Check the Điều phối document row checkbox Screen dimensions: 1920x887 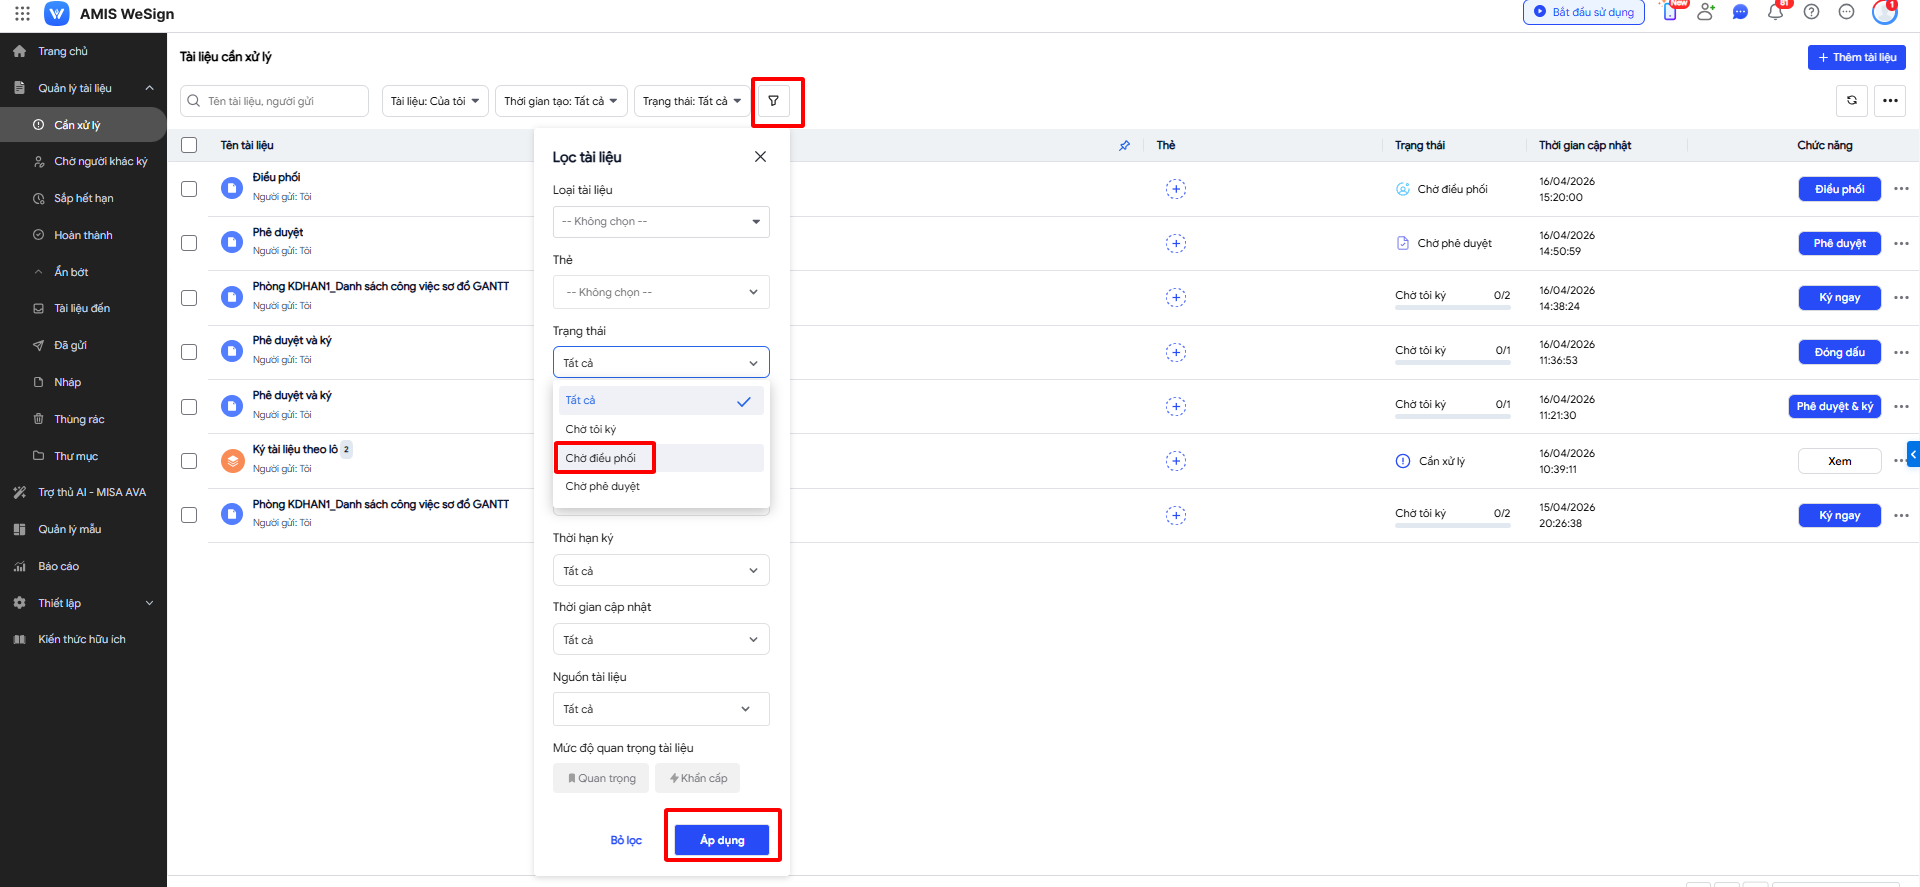189,189
